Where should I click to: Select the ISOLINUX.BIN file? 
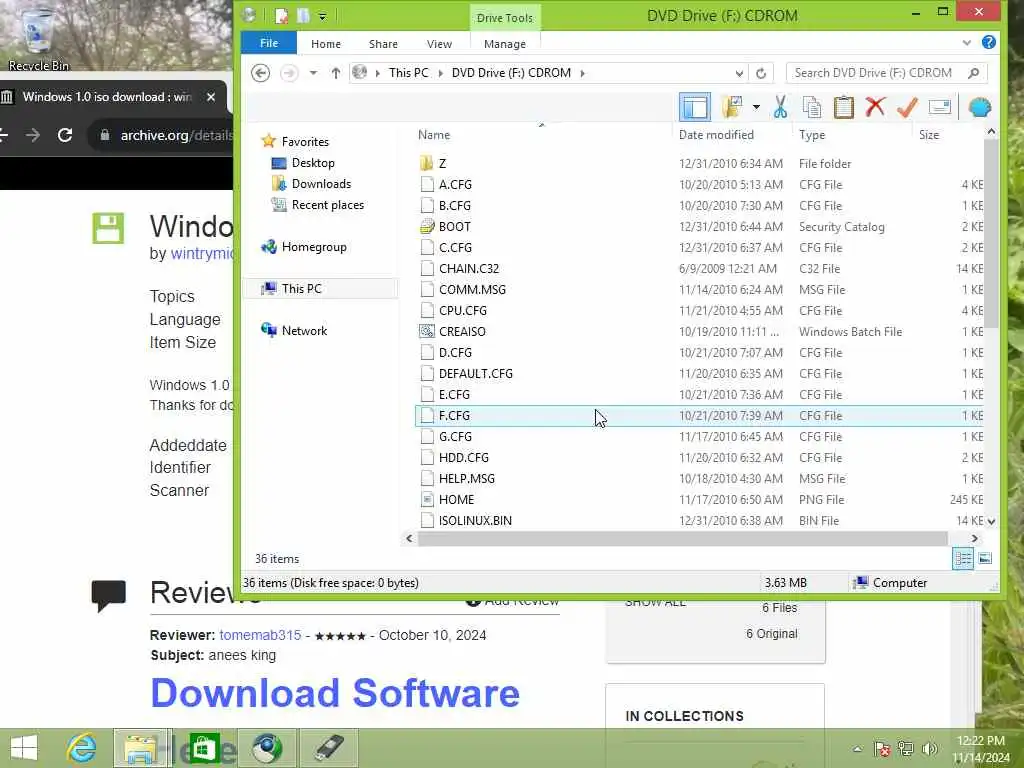click(475, 520)
